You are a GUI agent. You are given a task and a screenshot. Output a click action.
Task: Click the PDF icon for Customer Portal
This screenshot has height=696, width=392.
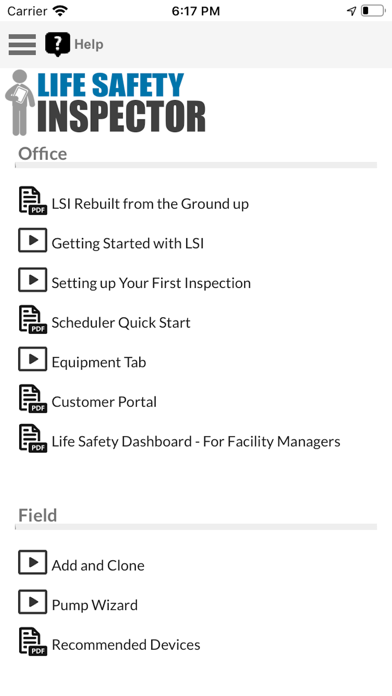click(33, 399)
